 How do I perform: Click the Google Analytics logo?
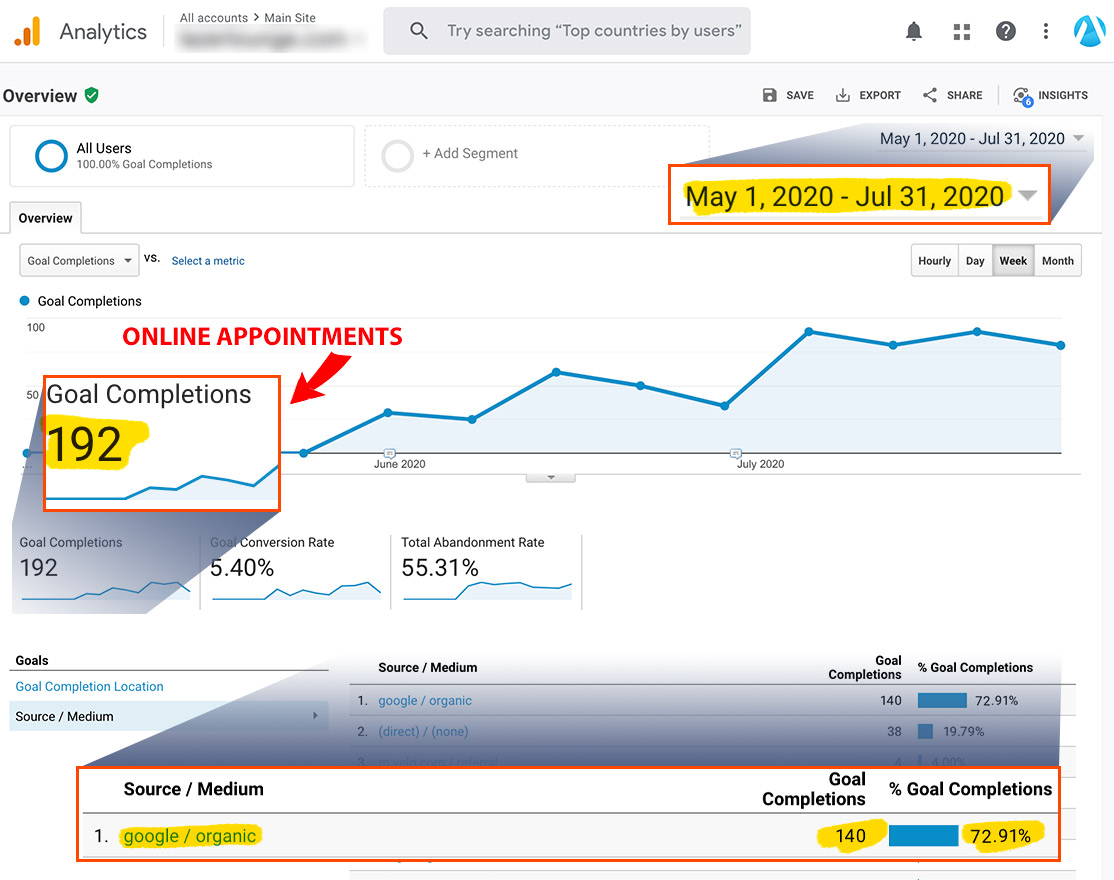[x=28, y=31]
